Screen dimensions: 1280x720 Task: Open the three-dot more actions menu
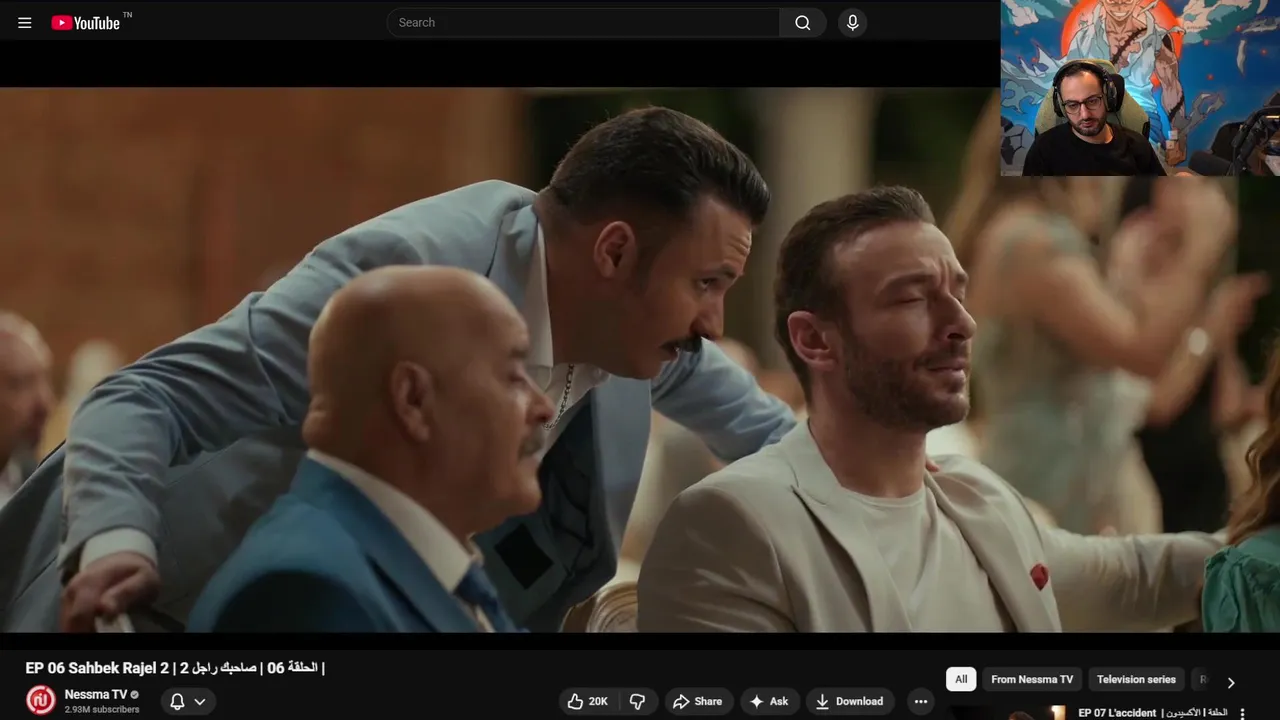[921, 702]
